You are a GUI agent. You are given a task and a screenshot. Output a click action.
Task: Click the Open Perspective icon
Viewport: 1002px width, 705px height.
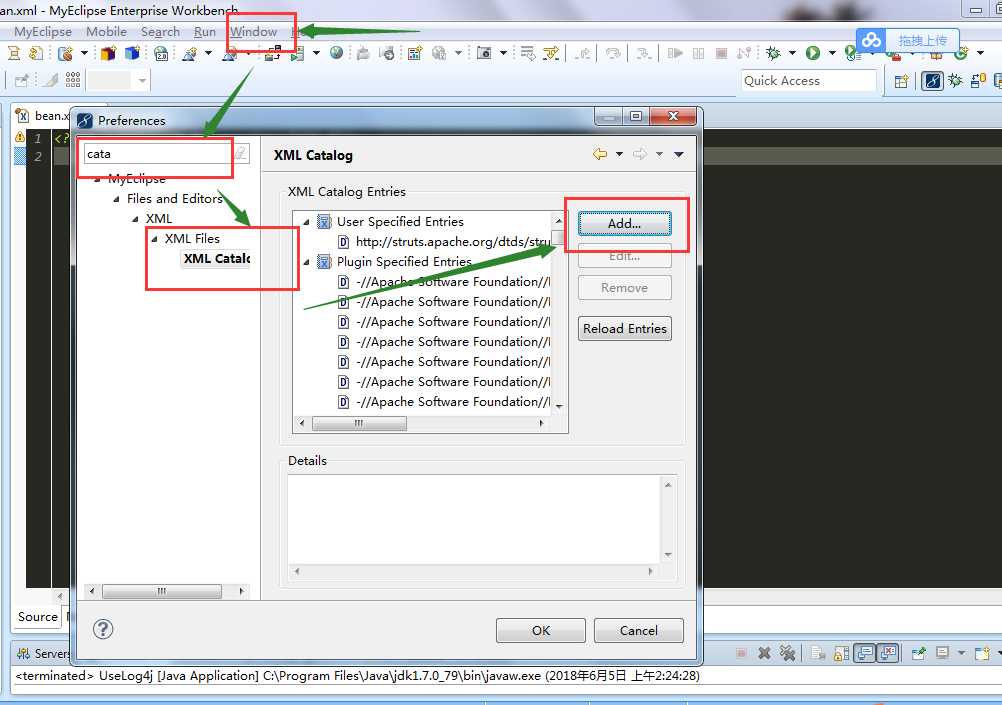[x=902, y=81]
